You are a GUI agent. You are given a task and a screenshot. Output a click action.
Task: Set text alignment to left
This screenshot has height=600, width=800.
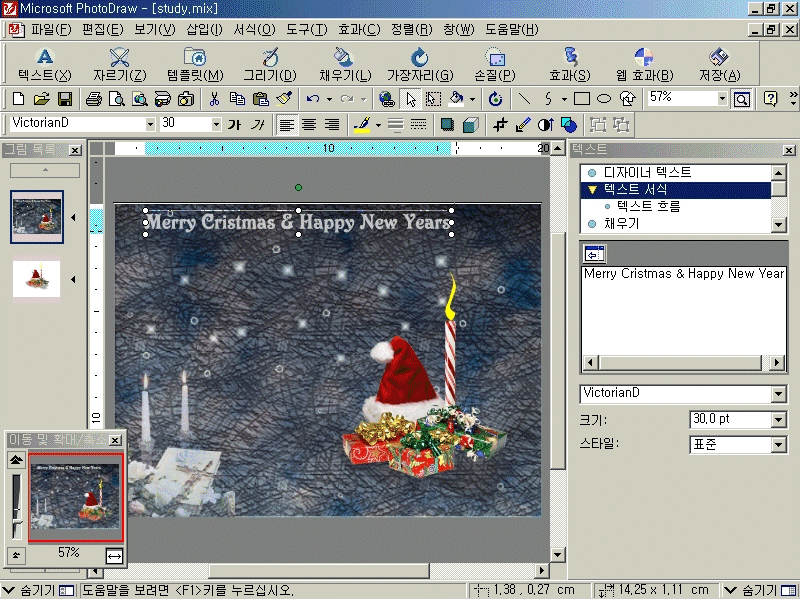tap(287, 124)
